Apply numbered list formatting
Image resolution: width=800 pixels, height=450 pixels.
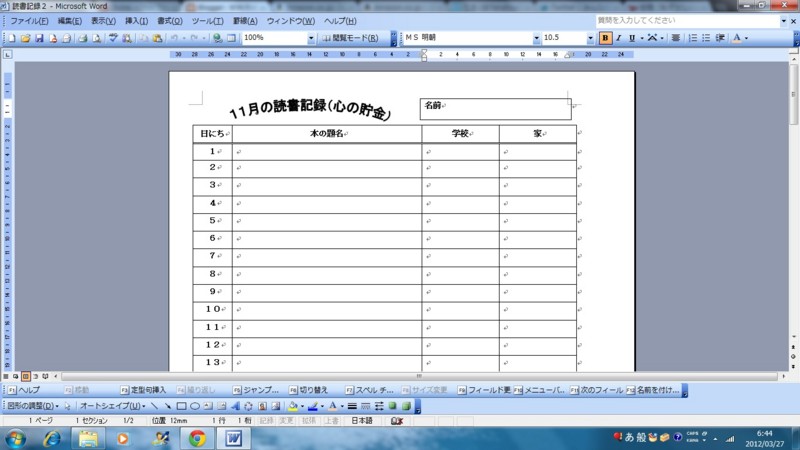tap(693, 38)
